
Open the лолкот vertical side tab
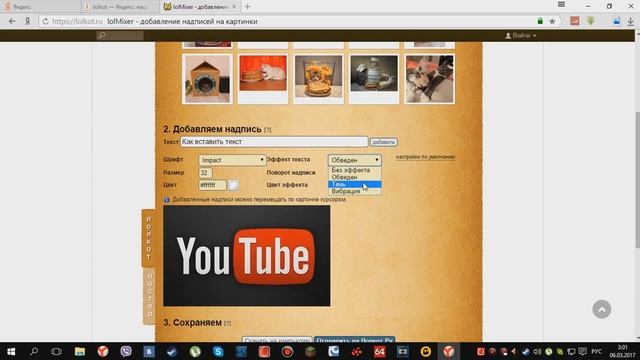(x=149, y=238)
